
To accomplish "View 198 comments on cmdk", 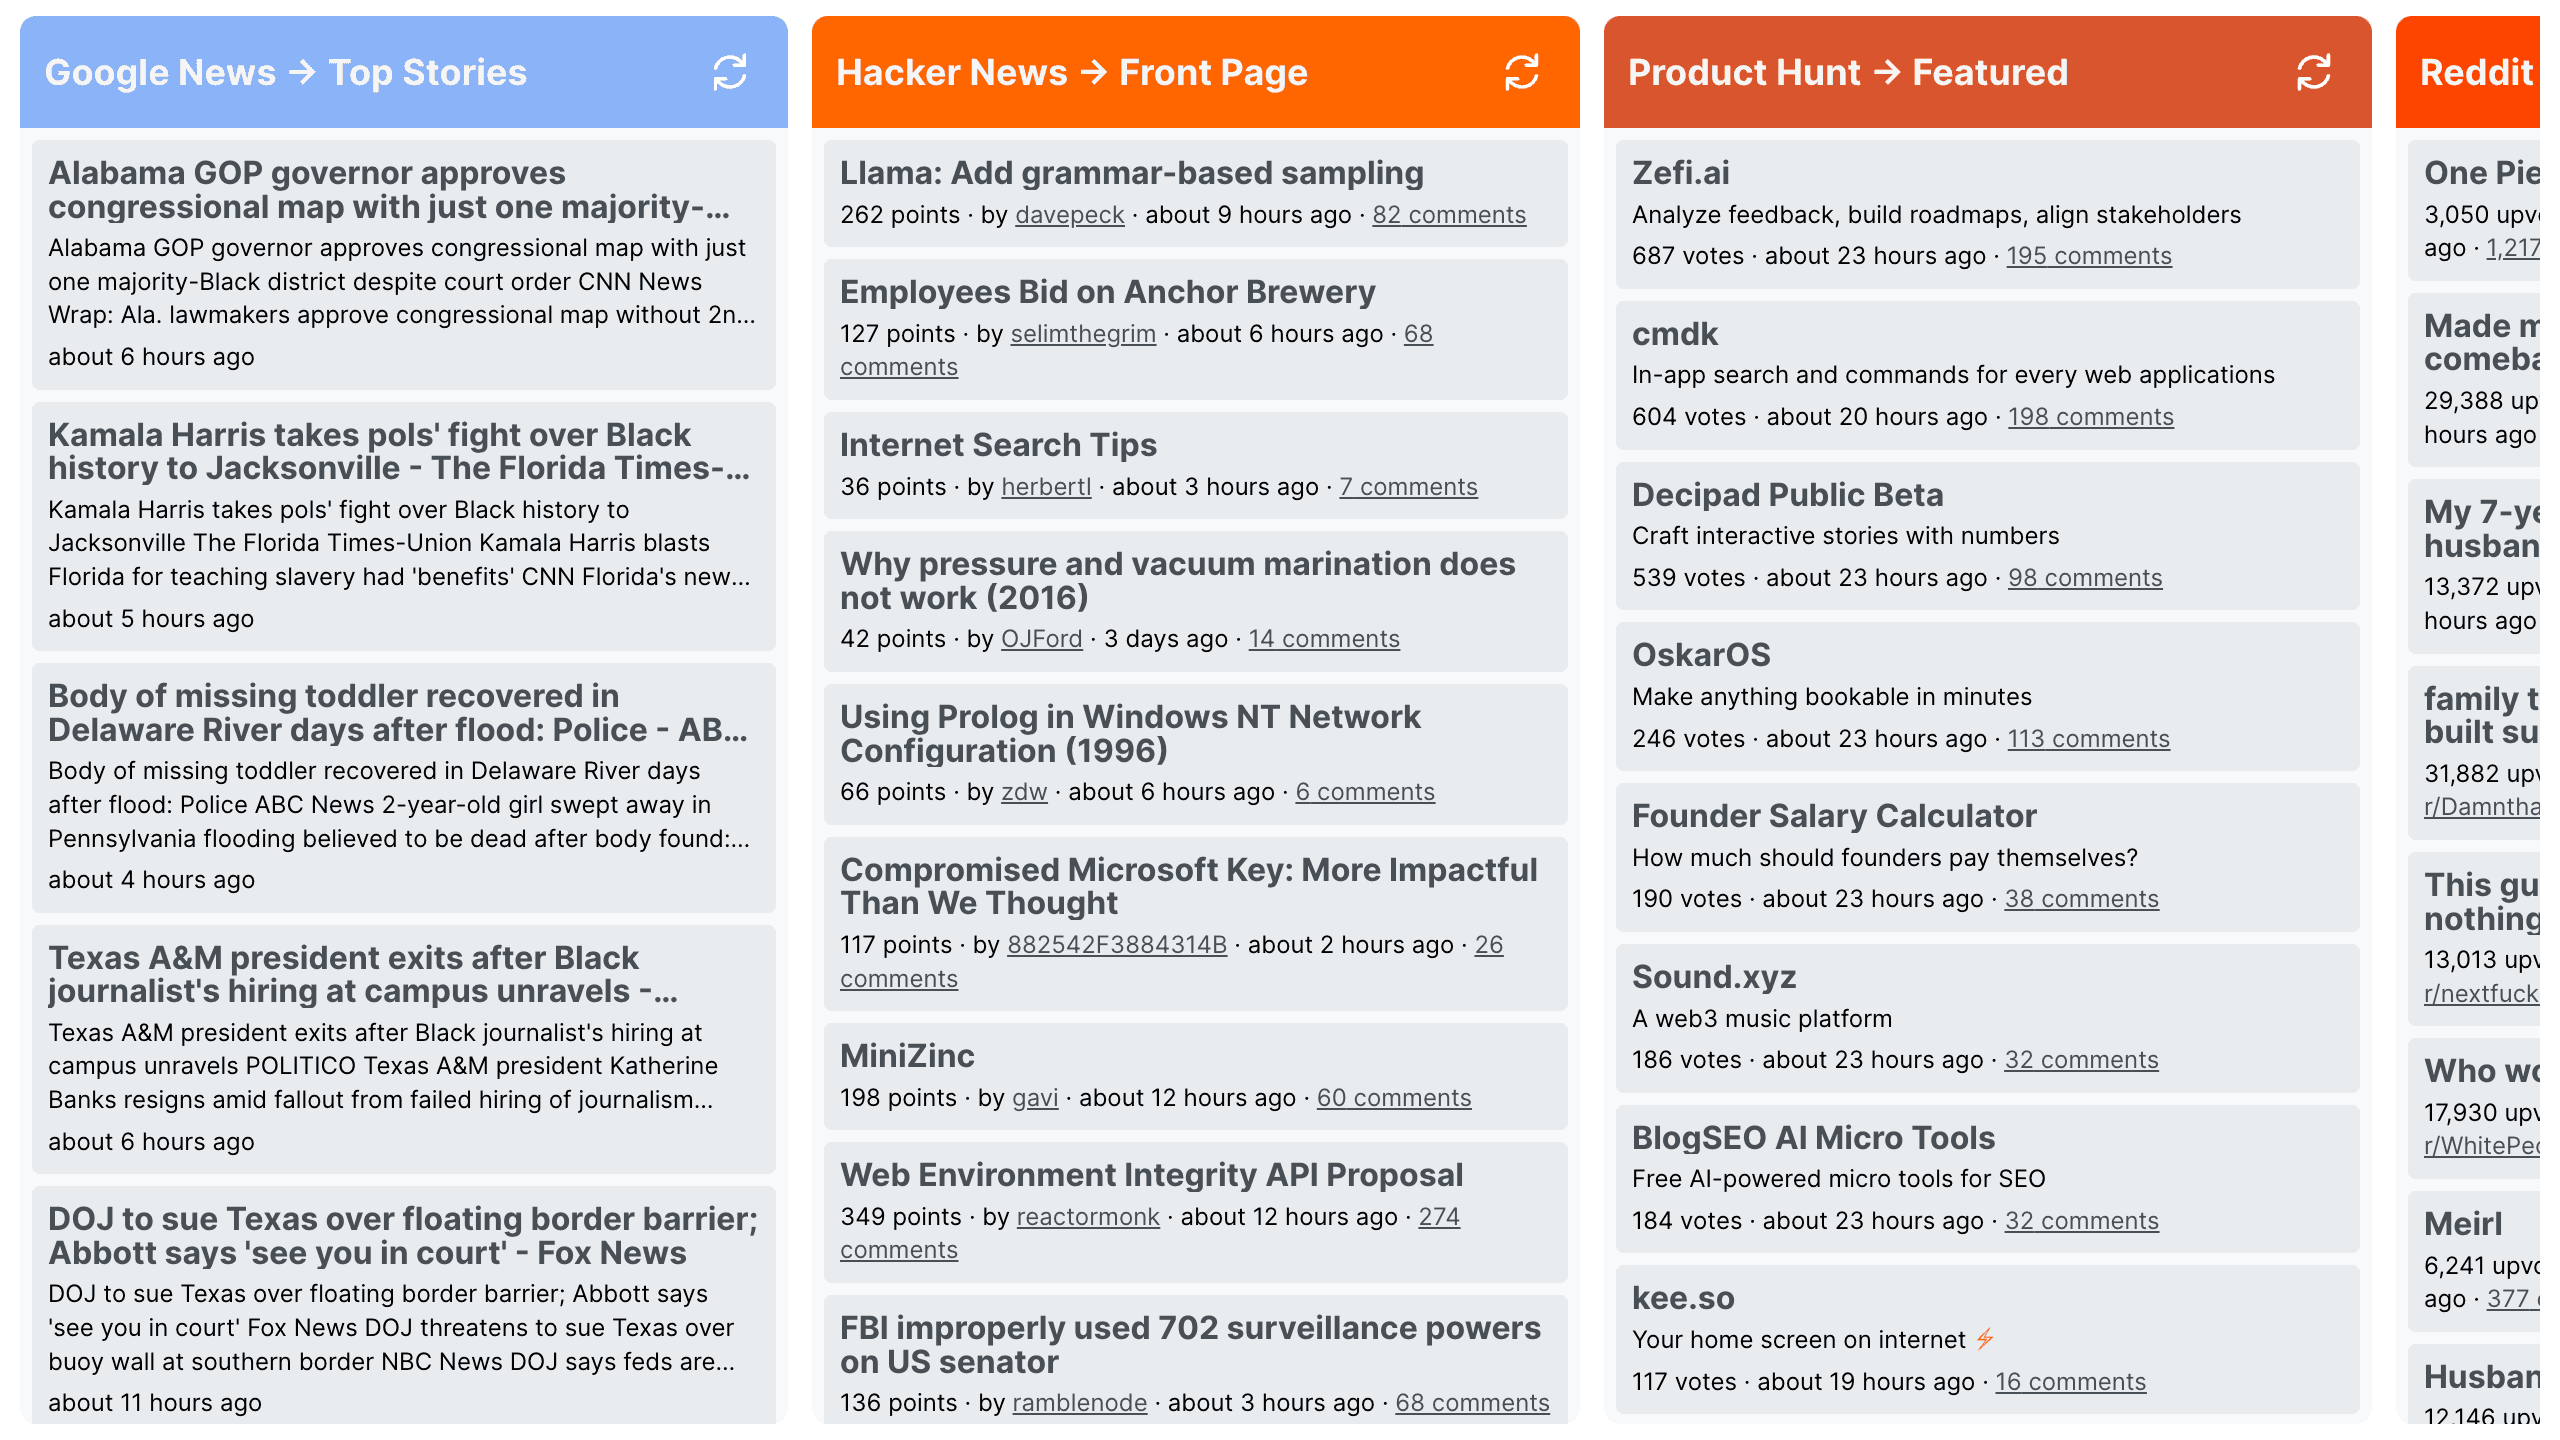I will point(2091,417).
